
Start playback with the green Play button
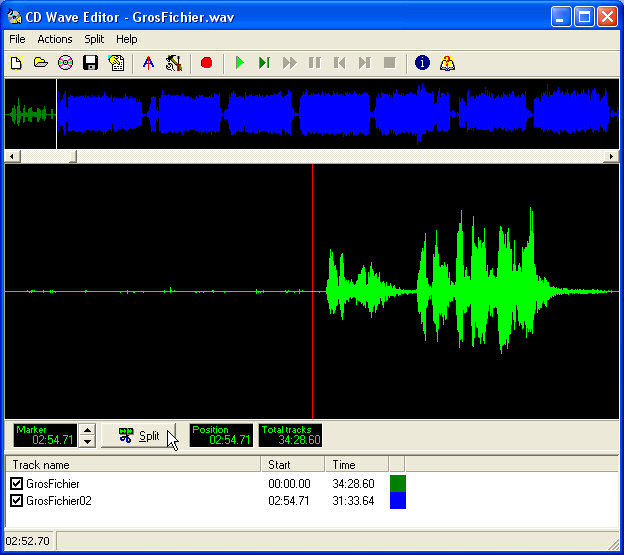click(239, 63)
